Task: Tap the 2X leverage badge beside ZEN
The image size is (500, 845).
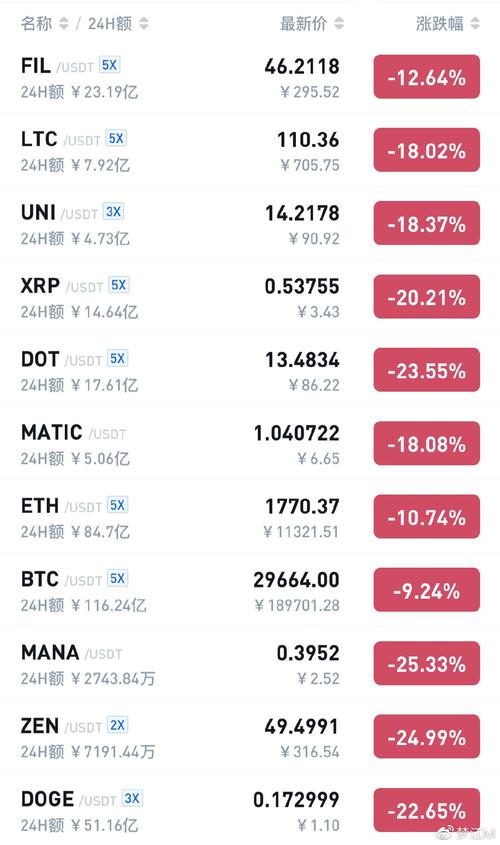Action: pyautogui.click(x=117, y=725)
